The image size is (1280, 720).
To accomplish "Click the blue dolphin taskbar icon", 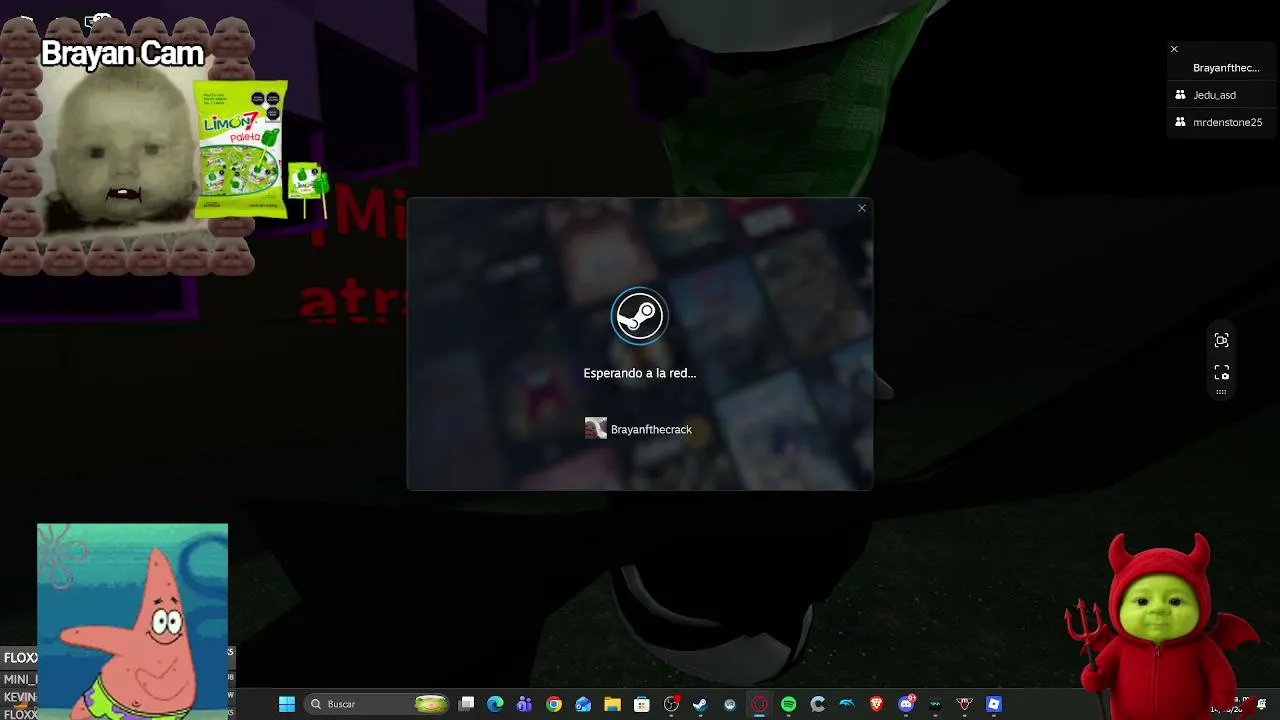I will pyautogui.click(x=847, y=704).
